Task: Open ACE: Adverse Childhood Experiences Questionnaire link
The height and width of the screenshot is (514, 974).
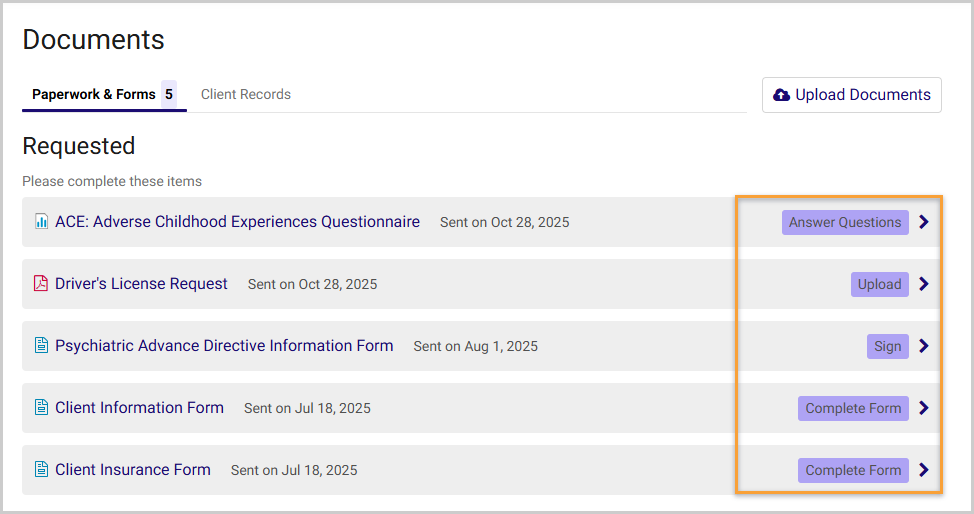Action: pos(237,222)
